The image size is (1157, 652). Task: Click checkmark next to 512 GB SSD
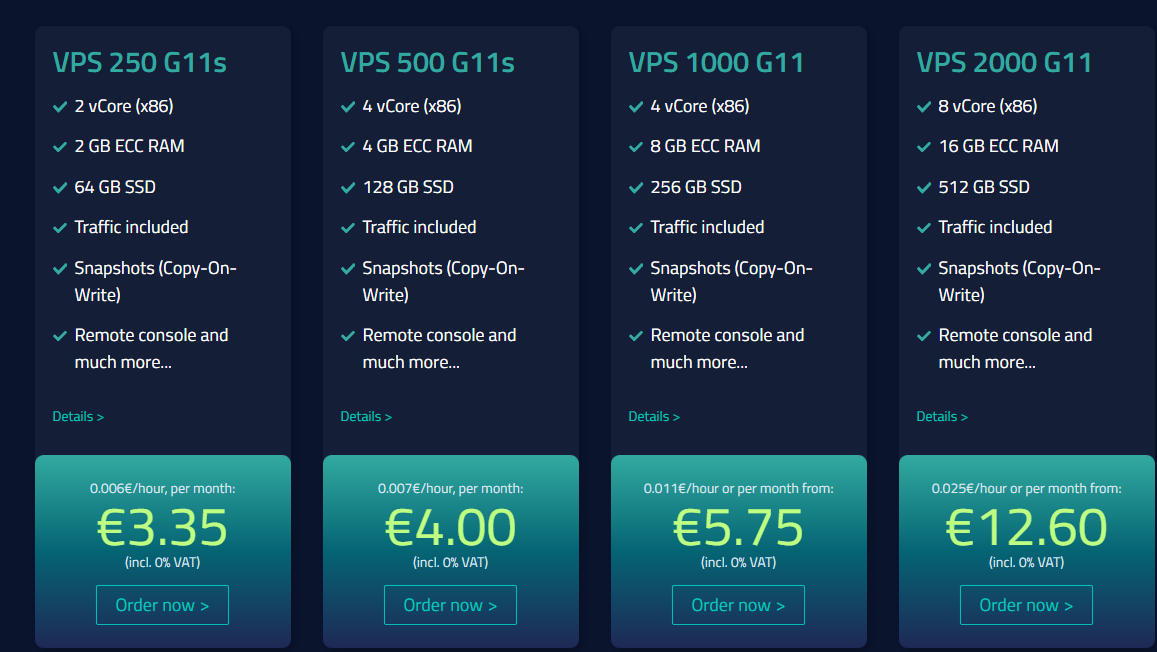(924, 188)
